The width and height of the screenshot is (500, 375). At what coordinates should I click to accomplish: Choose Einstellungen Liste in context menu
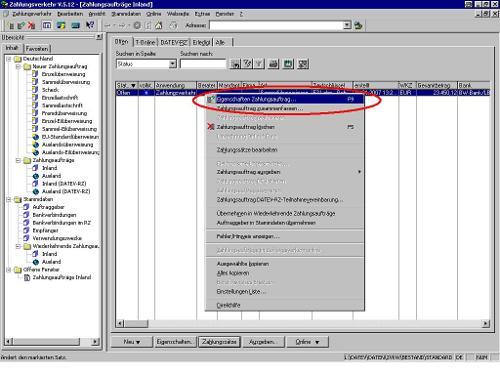(285, 291)
